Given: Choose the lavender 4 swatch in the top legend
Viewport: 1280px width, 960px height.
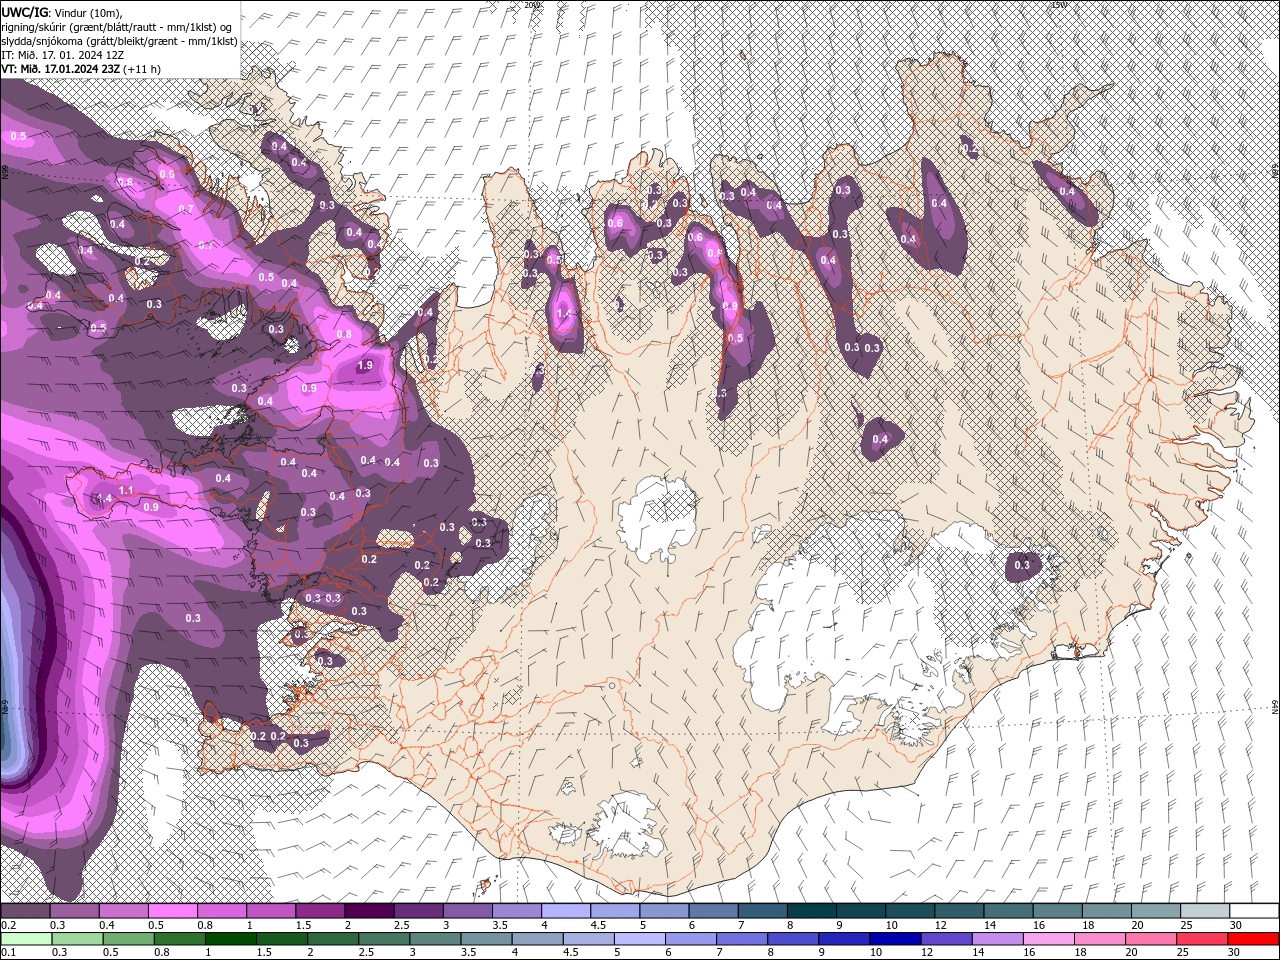Looking at the screenshot, I should (565, 911).
